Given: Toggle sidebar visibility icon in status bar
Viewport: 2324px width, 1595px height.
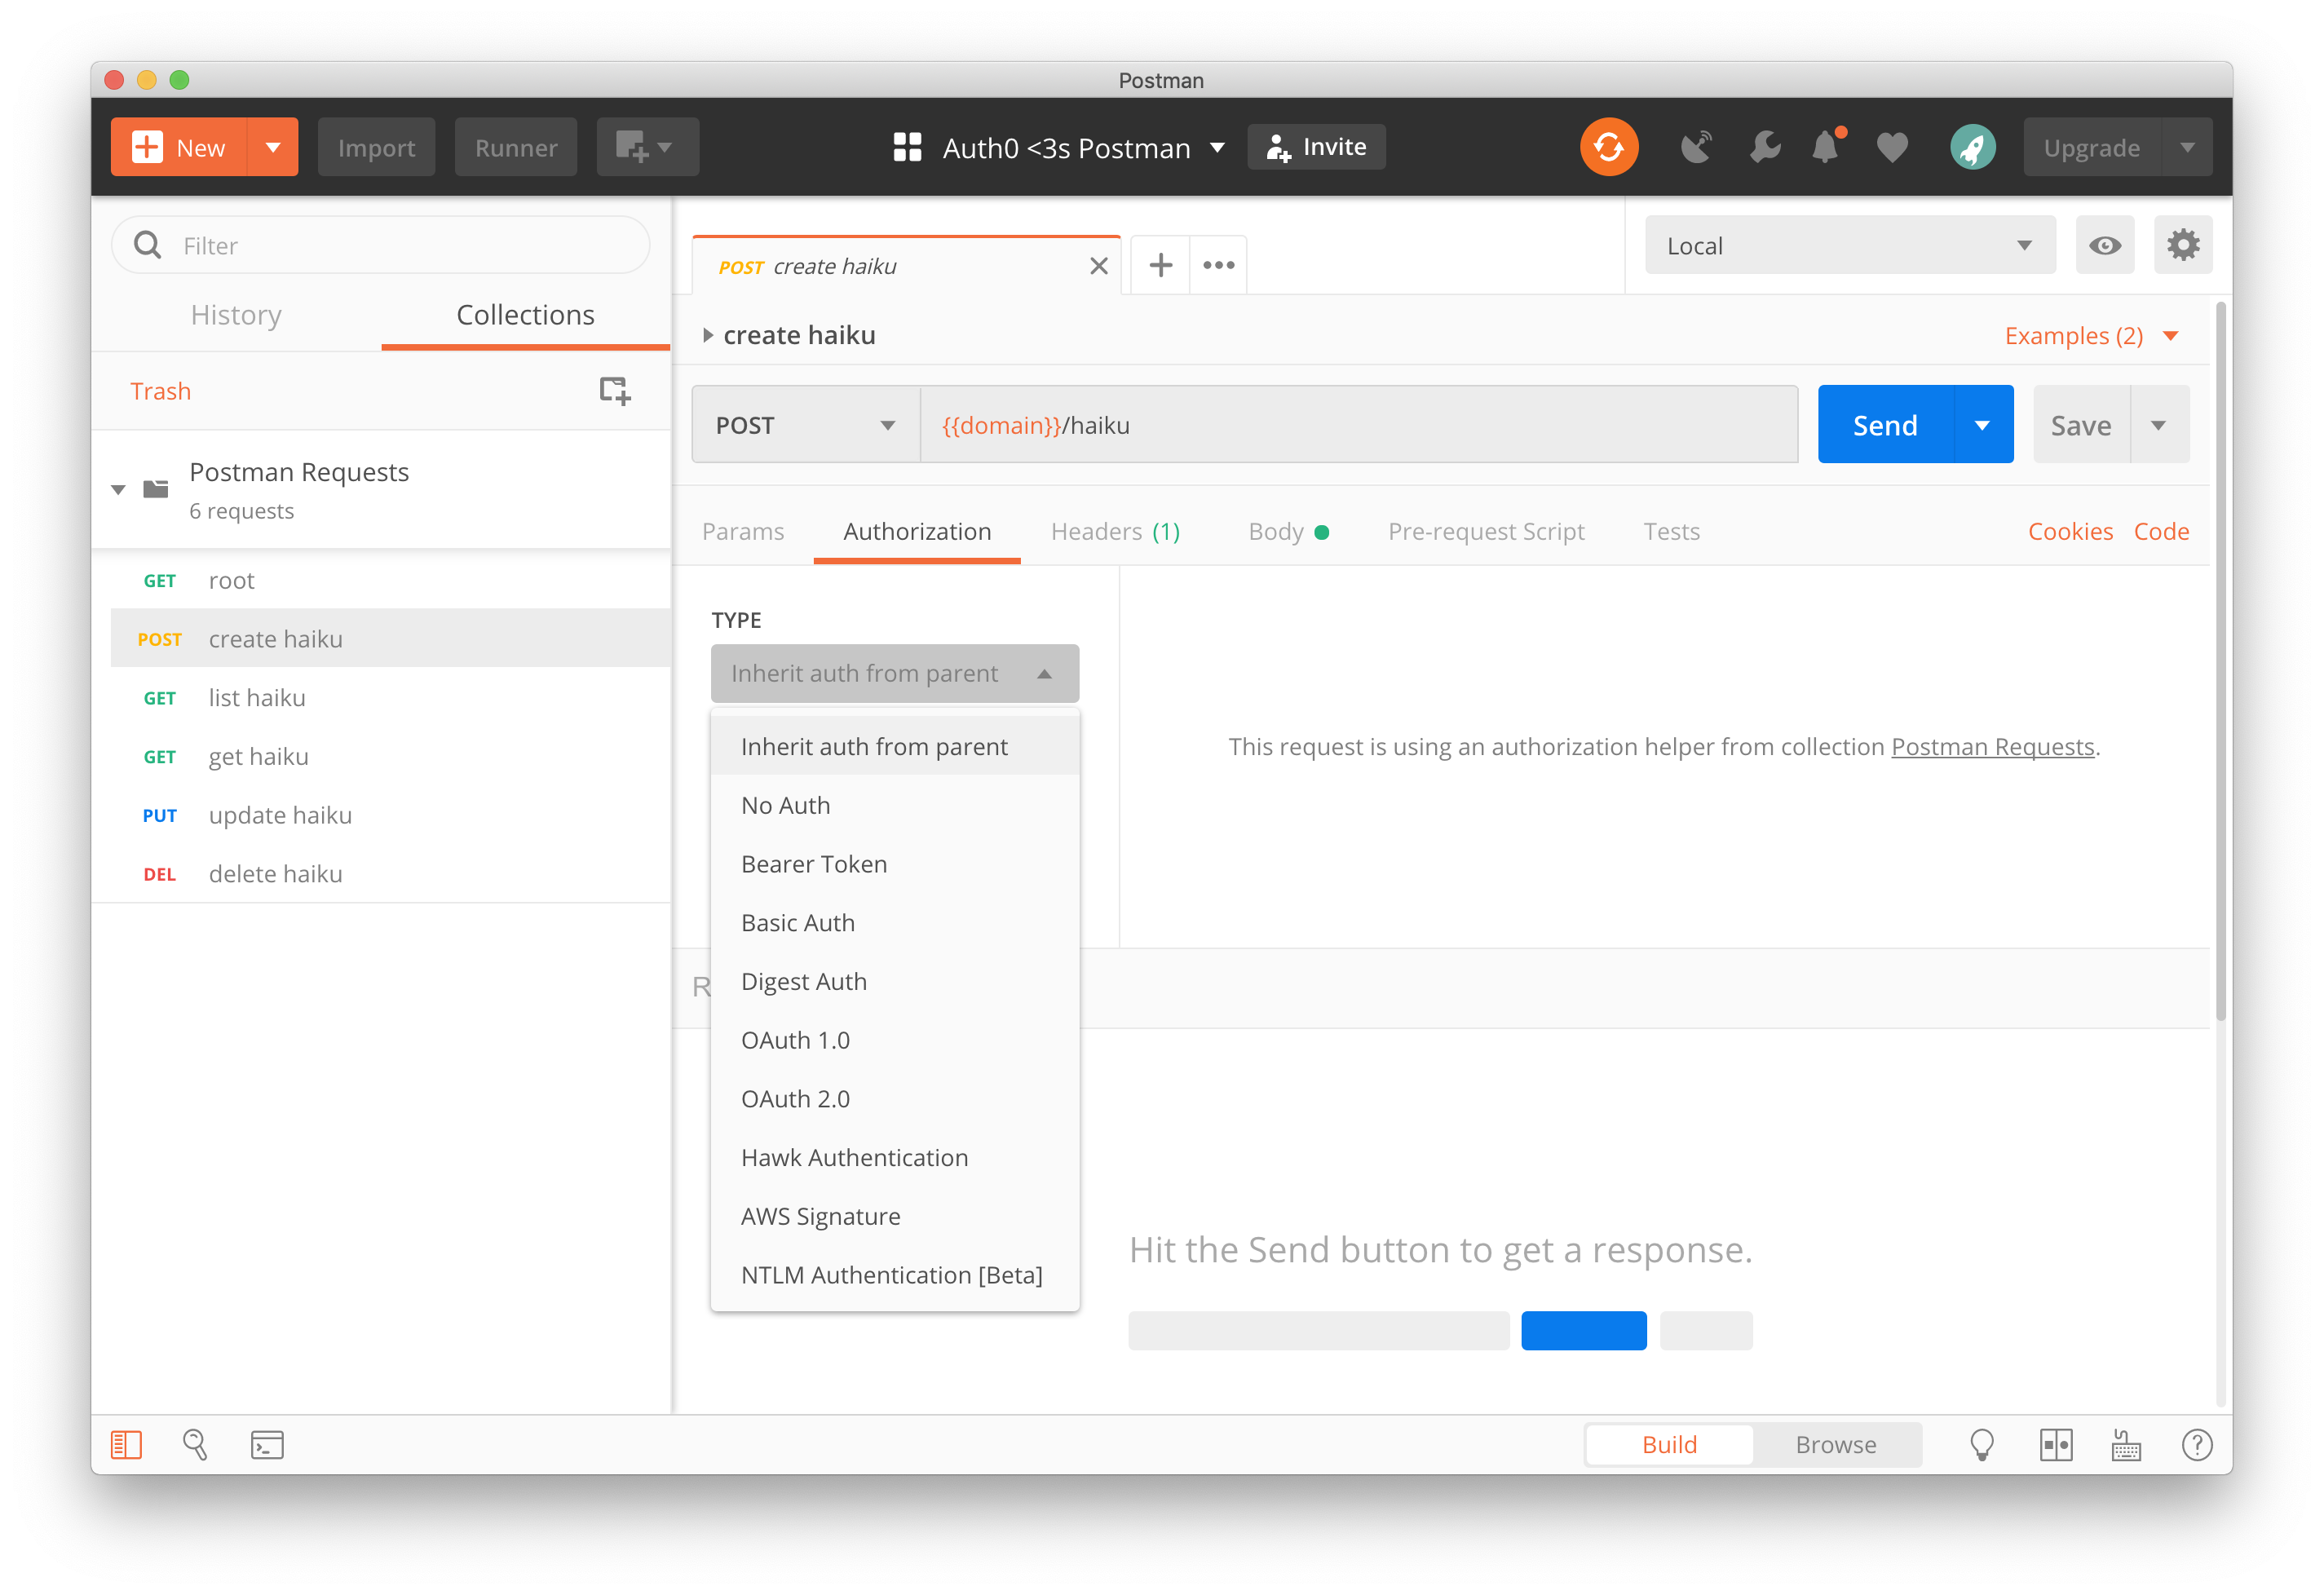Looking at the screenshot, I should (126, 1444).
